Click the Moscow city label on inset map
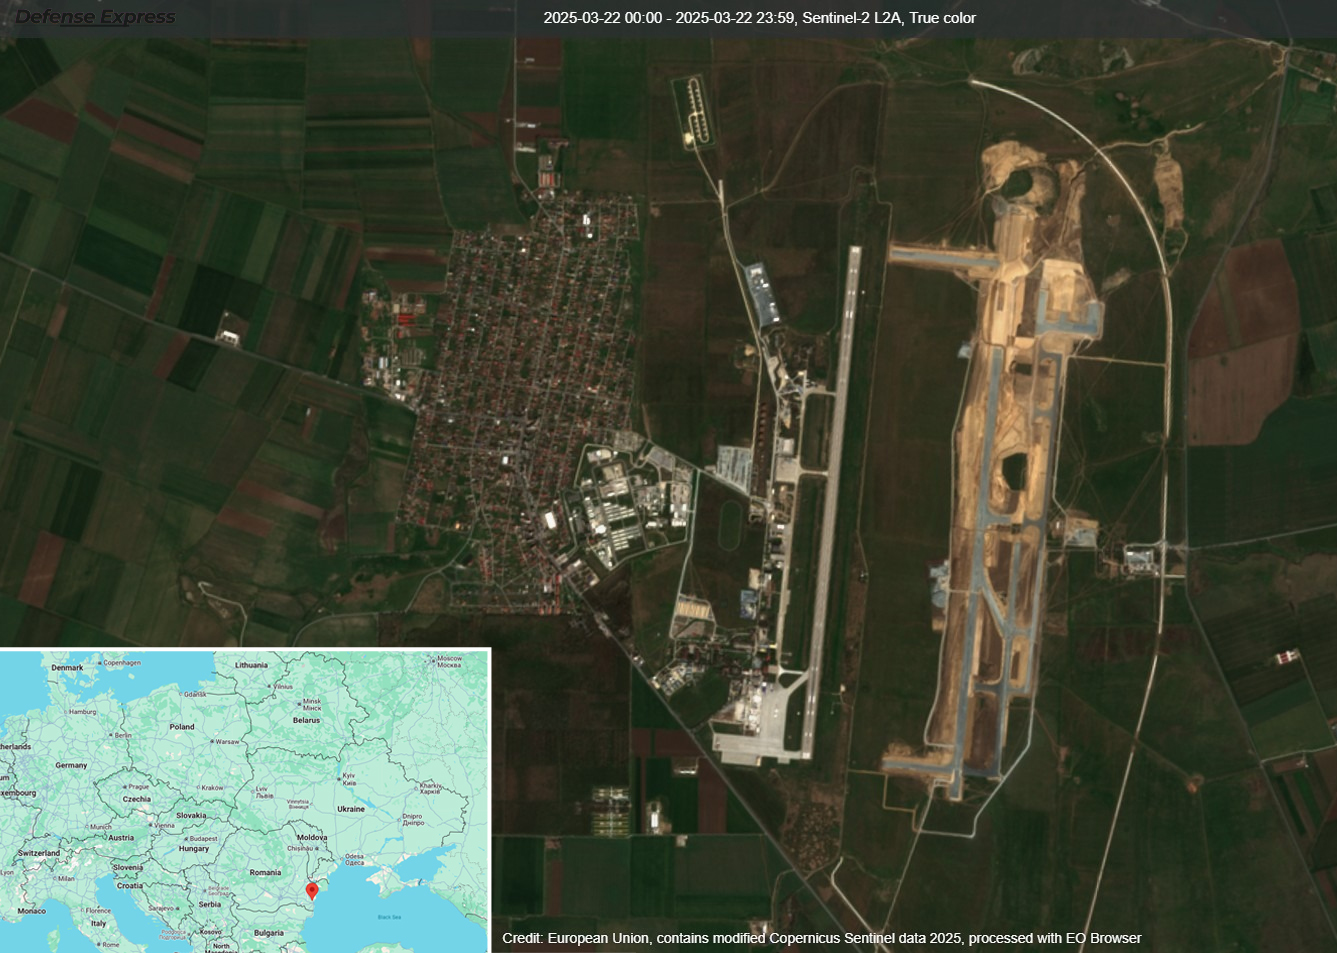The width and height of the screenshot is (1337, 953). pos(449,661)
